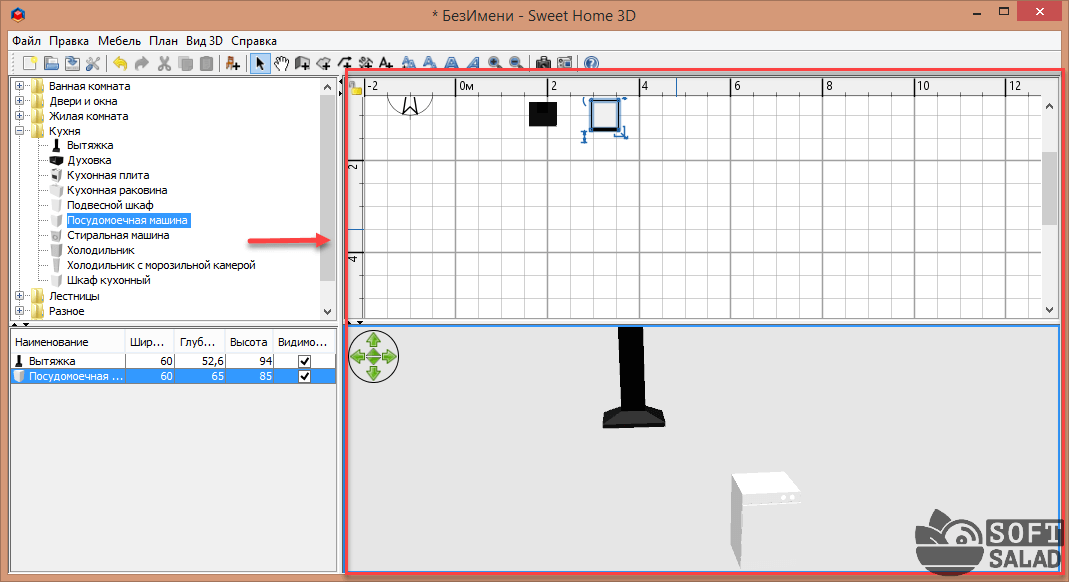This screenshot has width=1069, height=582.
Task: Open the Мебель menu
Action: (119, 41)
